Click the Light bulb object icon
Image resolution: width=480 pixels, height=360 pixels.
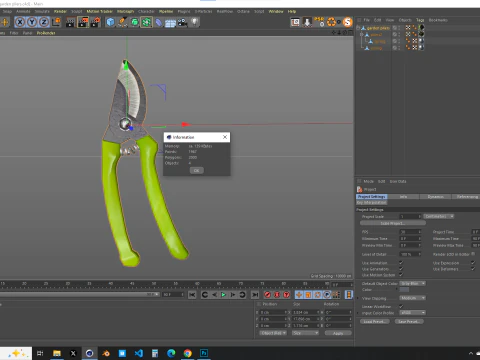click(x=195, y=22)
